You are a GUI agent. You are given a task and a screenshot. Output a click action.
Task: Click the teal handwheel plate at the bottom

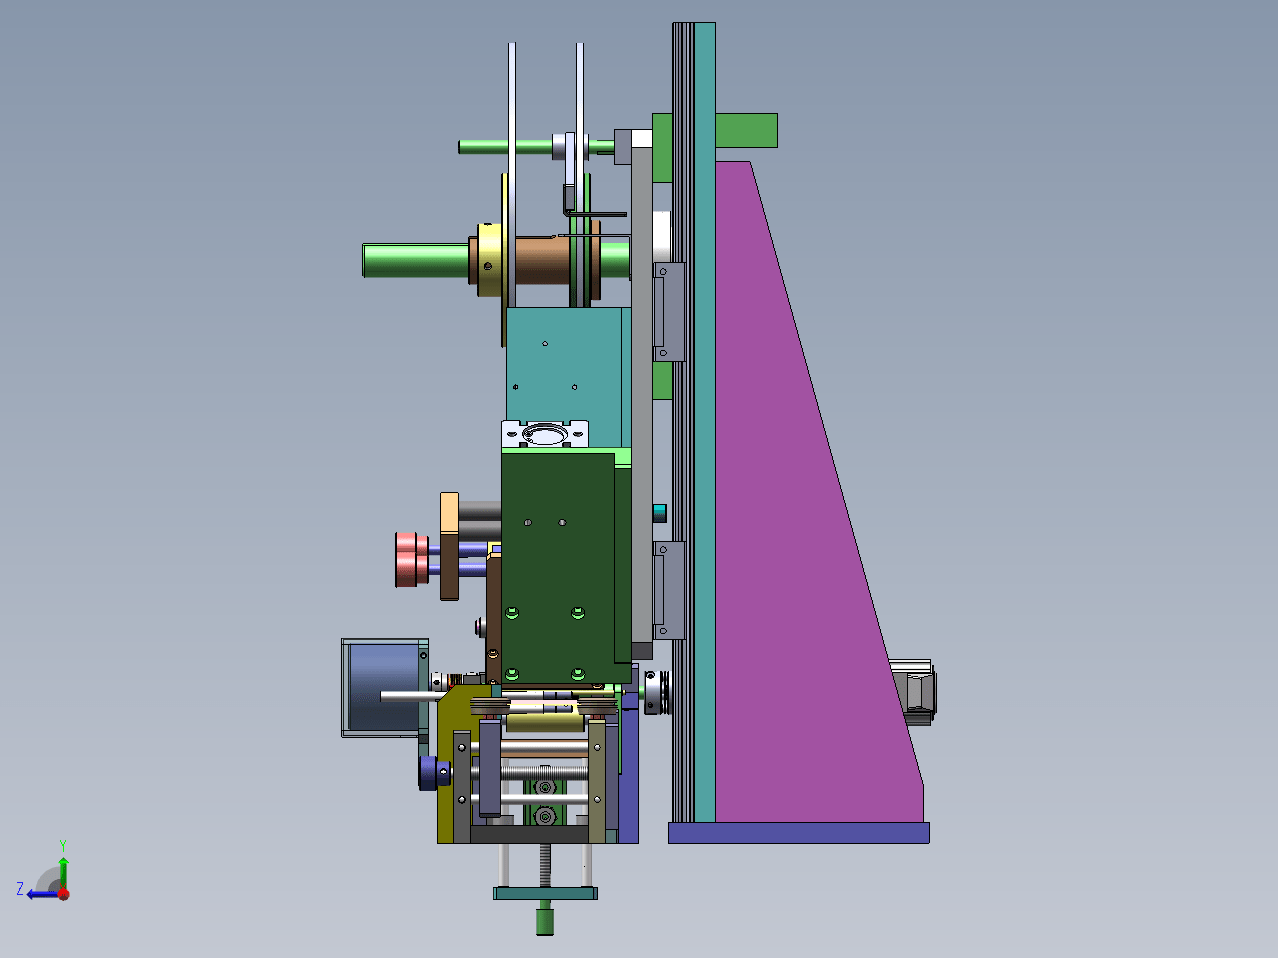[x=545, y=893]
